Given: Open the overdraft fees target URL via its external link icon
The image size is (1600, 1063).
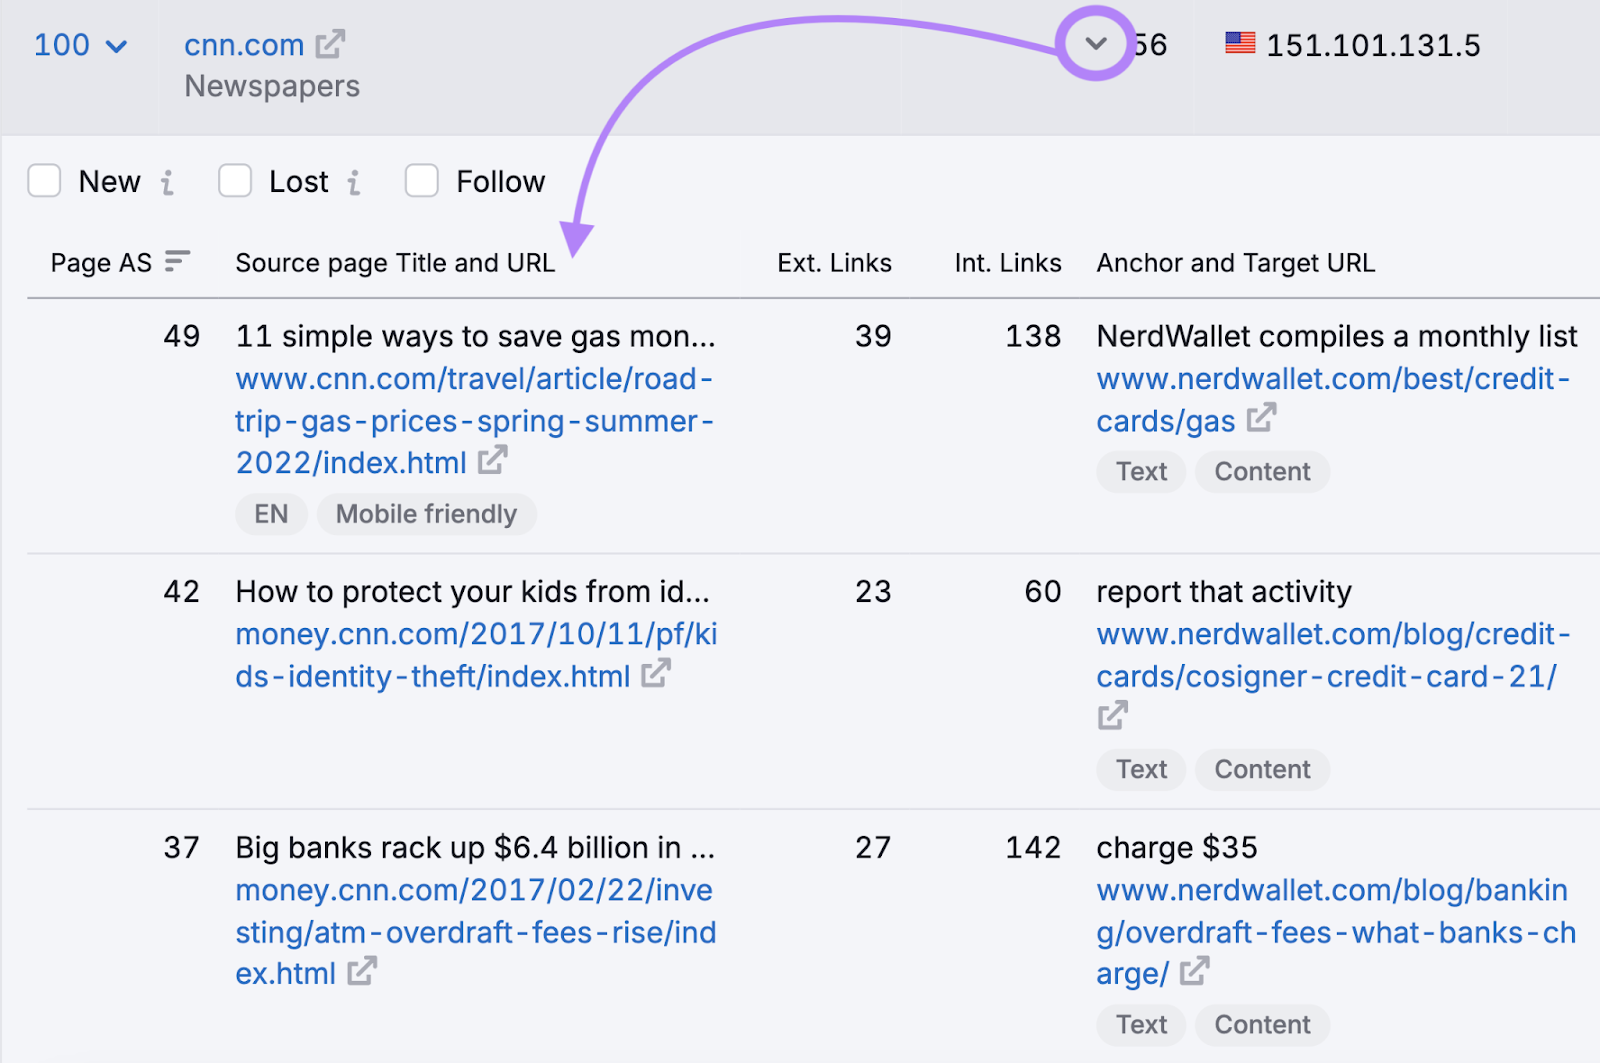Looking at the screenshot, I should 1193,971.
